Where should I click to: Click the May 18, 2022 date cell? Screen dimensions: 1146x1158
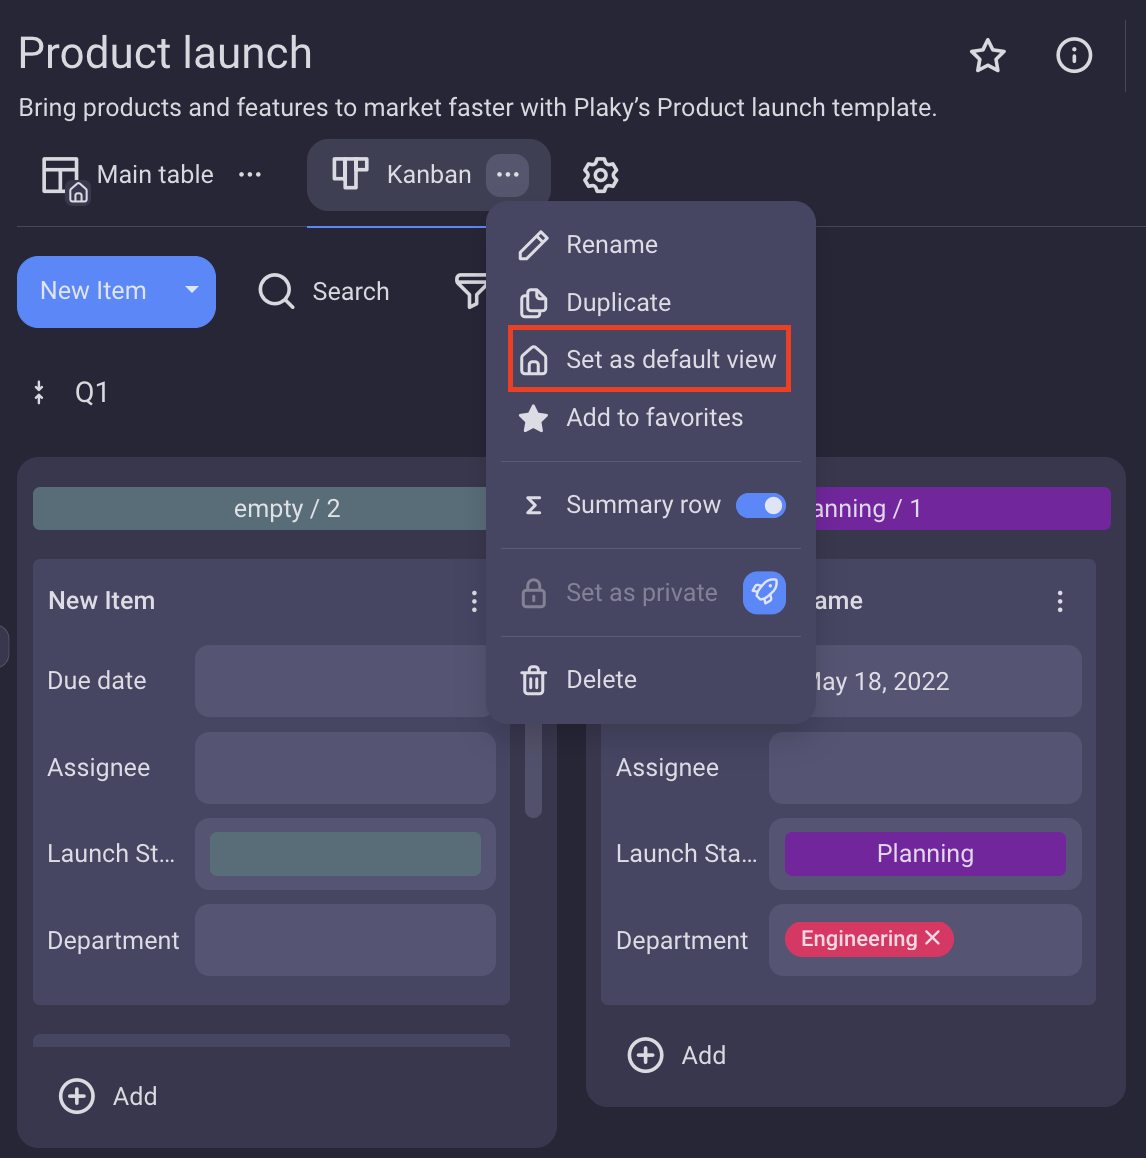(948, 681)
